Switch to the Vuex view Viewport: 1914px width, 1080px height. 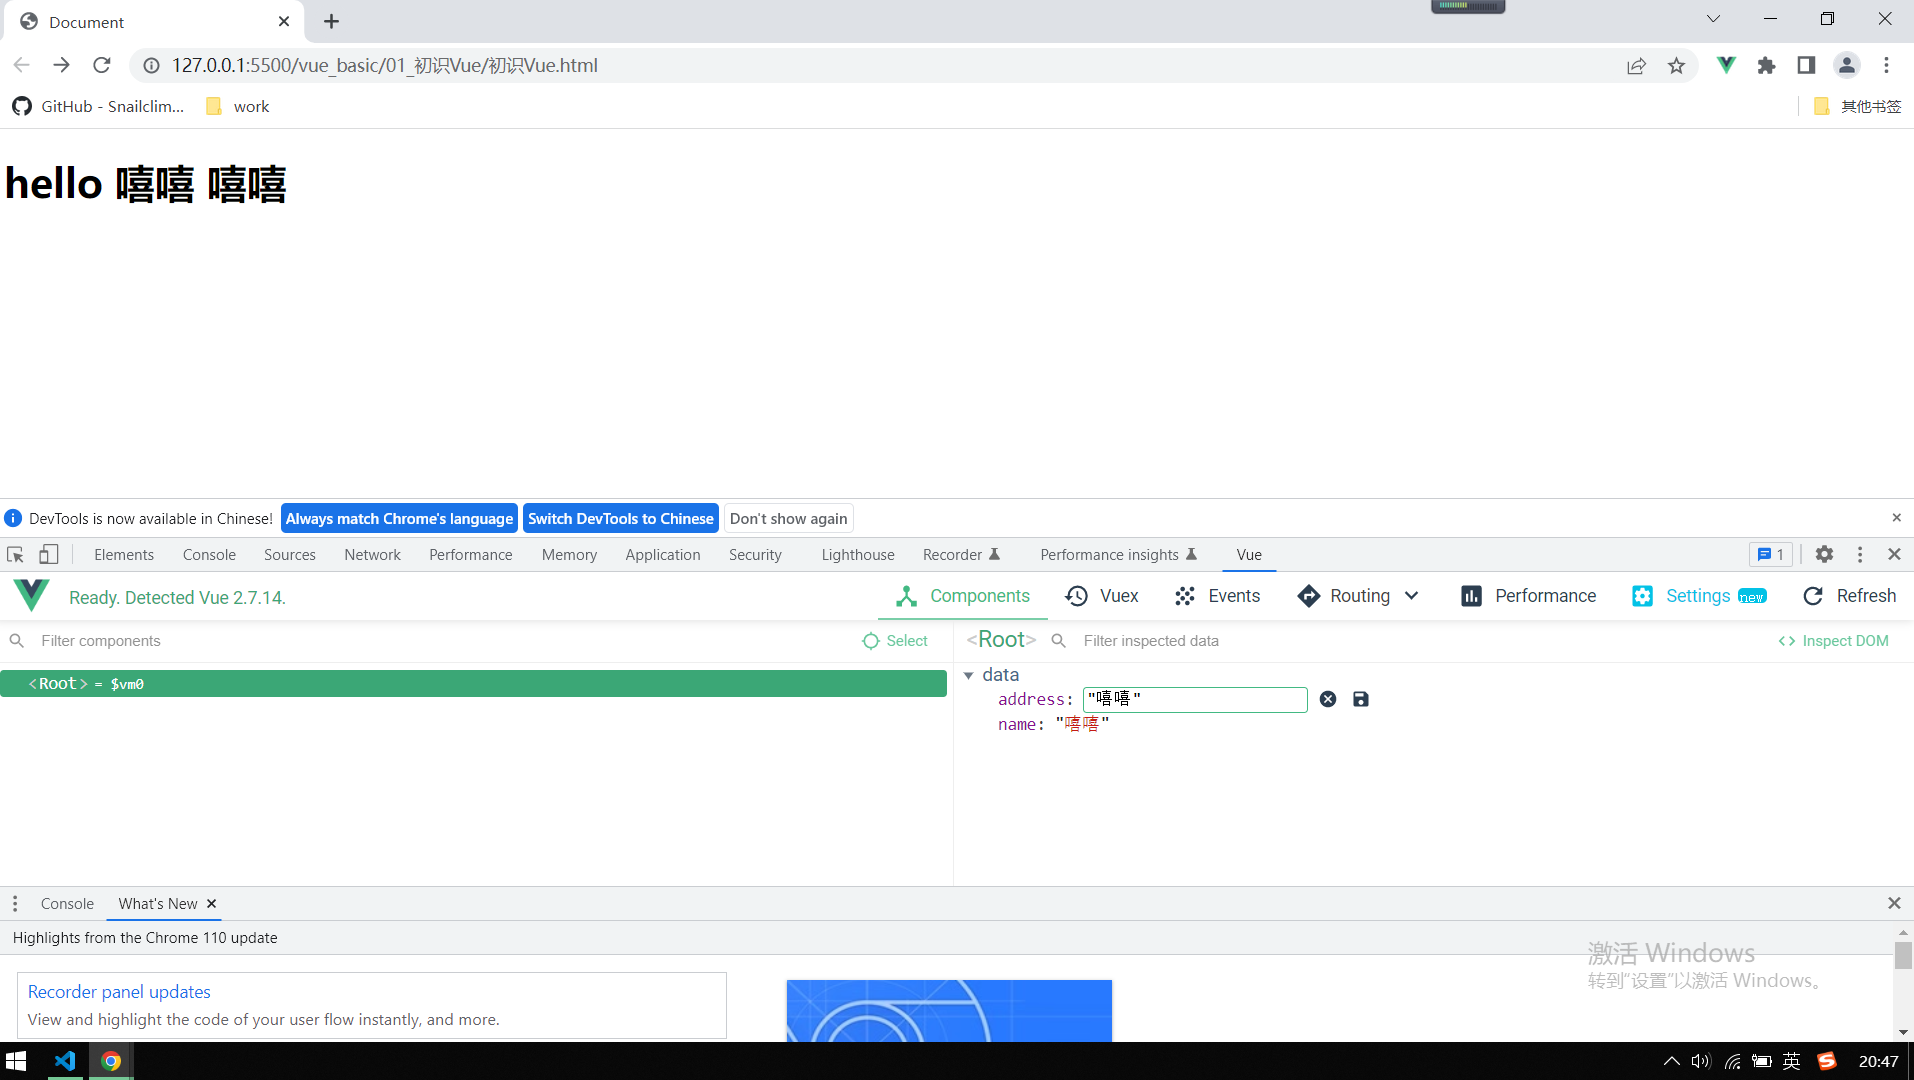(x=1102, y=596)
